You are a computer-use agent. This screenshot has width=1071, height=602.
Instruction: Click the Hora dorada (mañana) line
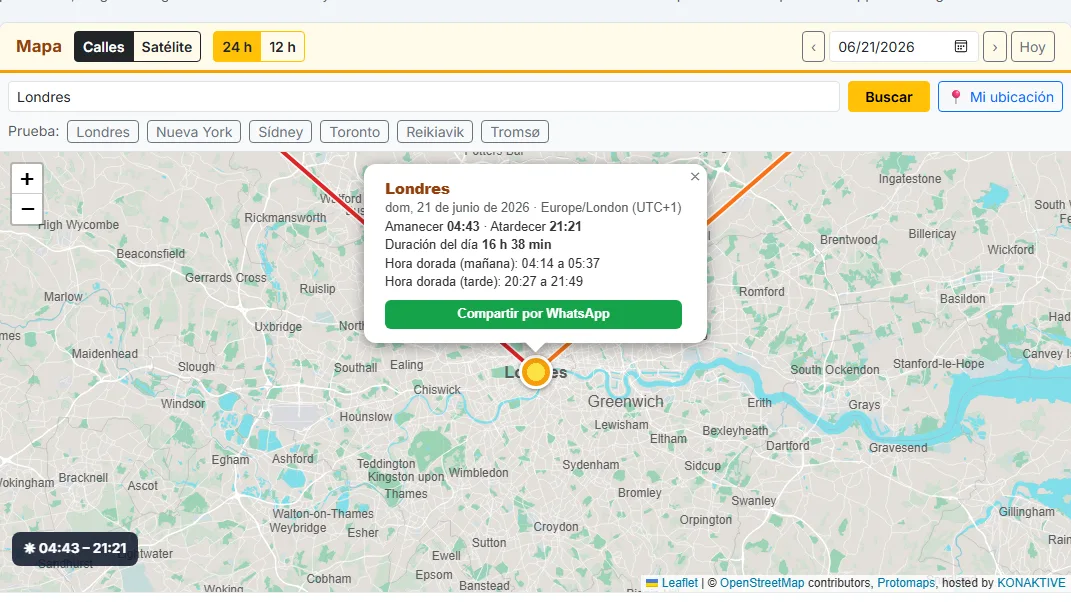coord(492,263)
